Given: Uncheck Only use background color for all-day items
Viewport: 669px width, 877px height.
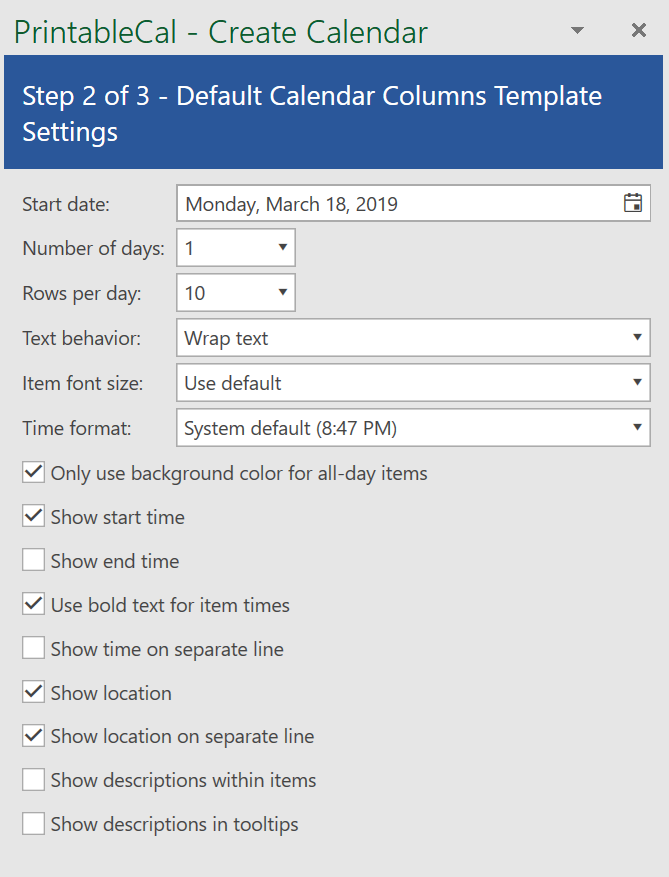Looking at the screenshot, I should pos(34,473).
